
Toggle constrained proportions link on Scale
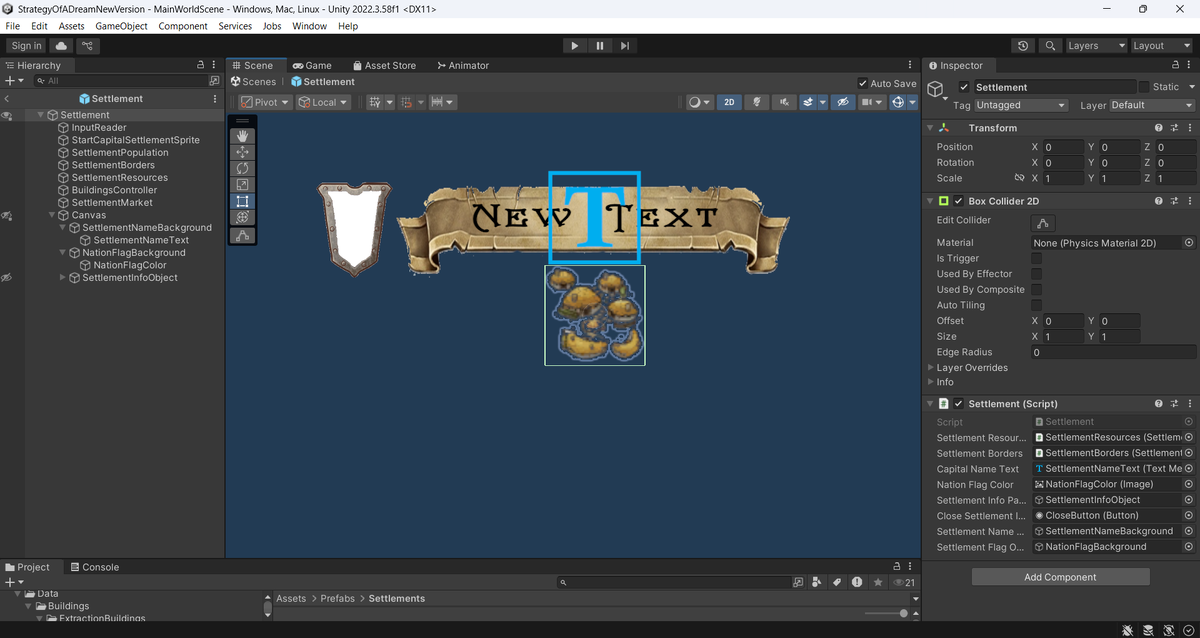coord(1019,178)
